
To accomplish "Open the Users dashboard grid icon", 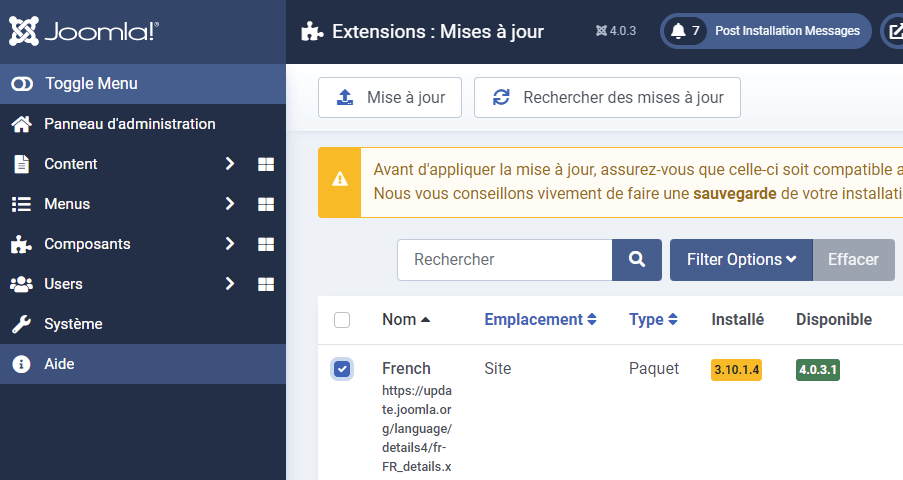I will click(x=266, y=284).
